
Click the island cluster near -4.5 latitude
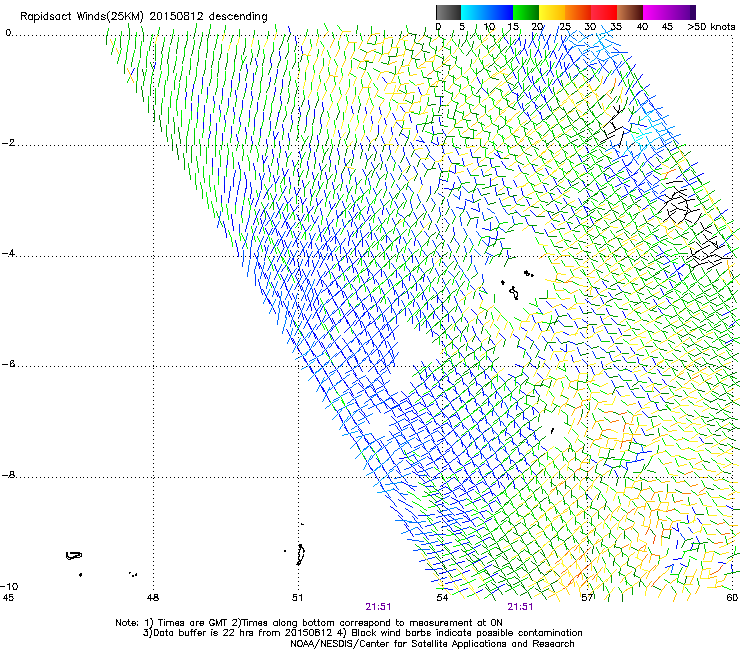point(517,285)
